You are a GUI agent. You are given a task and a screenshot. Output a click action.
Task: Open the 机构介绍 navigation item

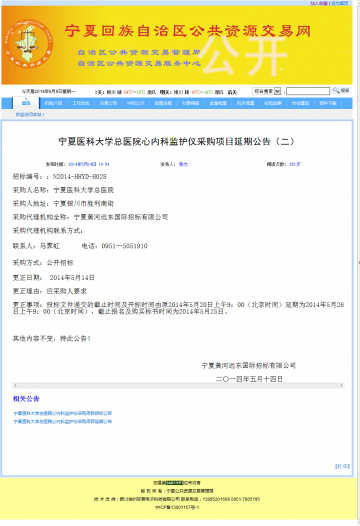pos(53,103)
